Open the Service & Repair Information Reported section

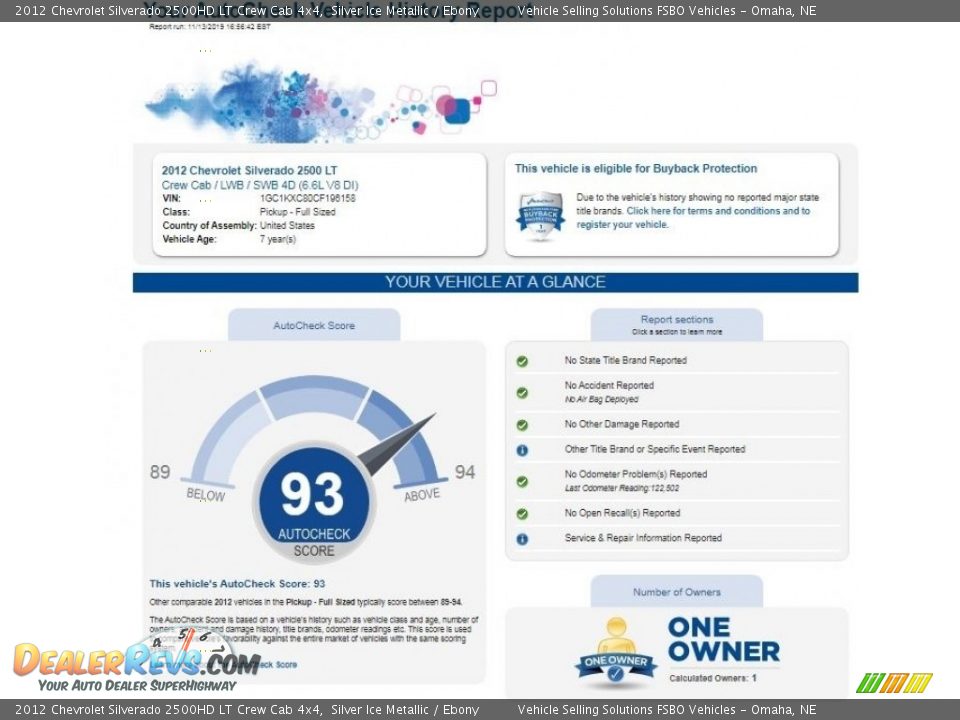(643, 538)
